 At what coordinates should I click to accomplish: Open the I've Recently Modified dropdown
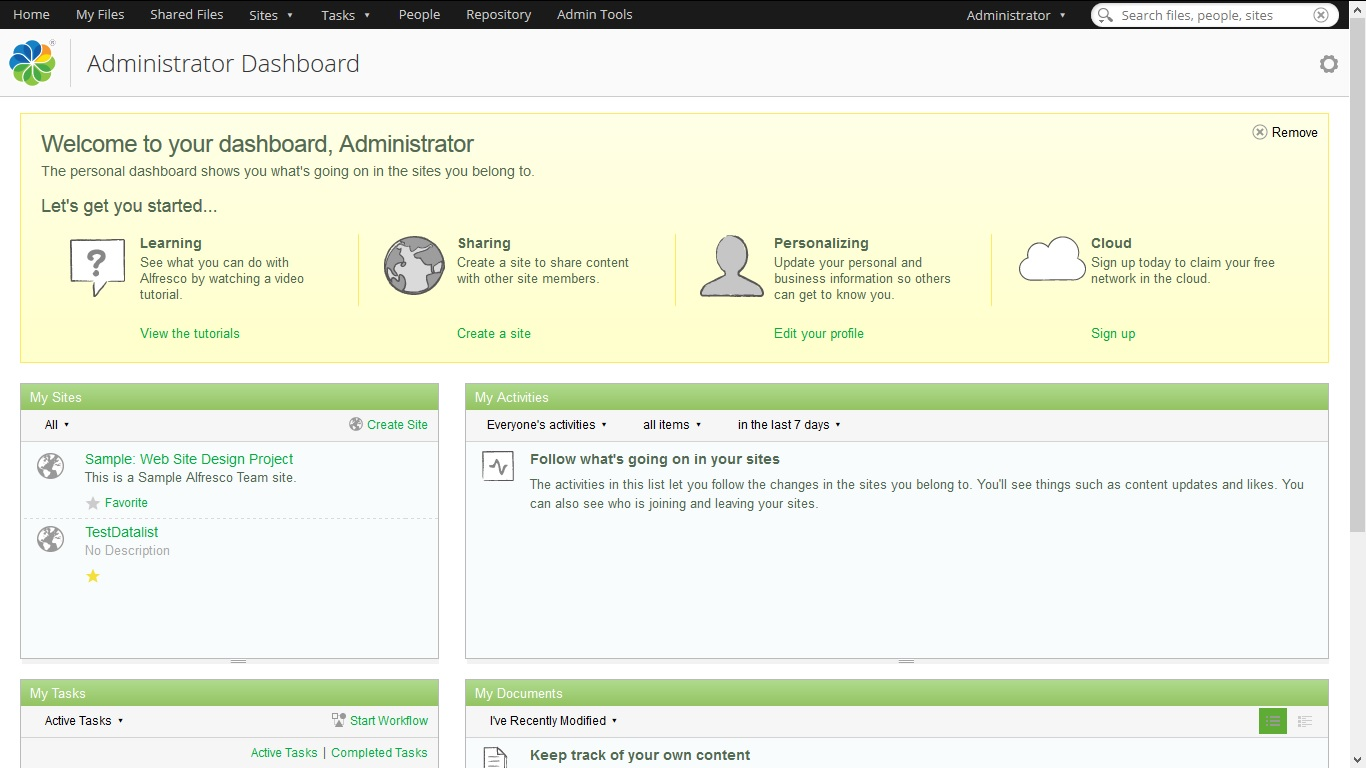click(x=553, y=721)
